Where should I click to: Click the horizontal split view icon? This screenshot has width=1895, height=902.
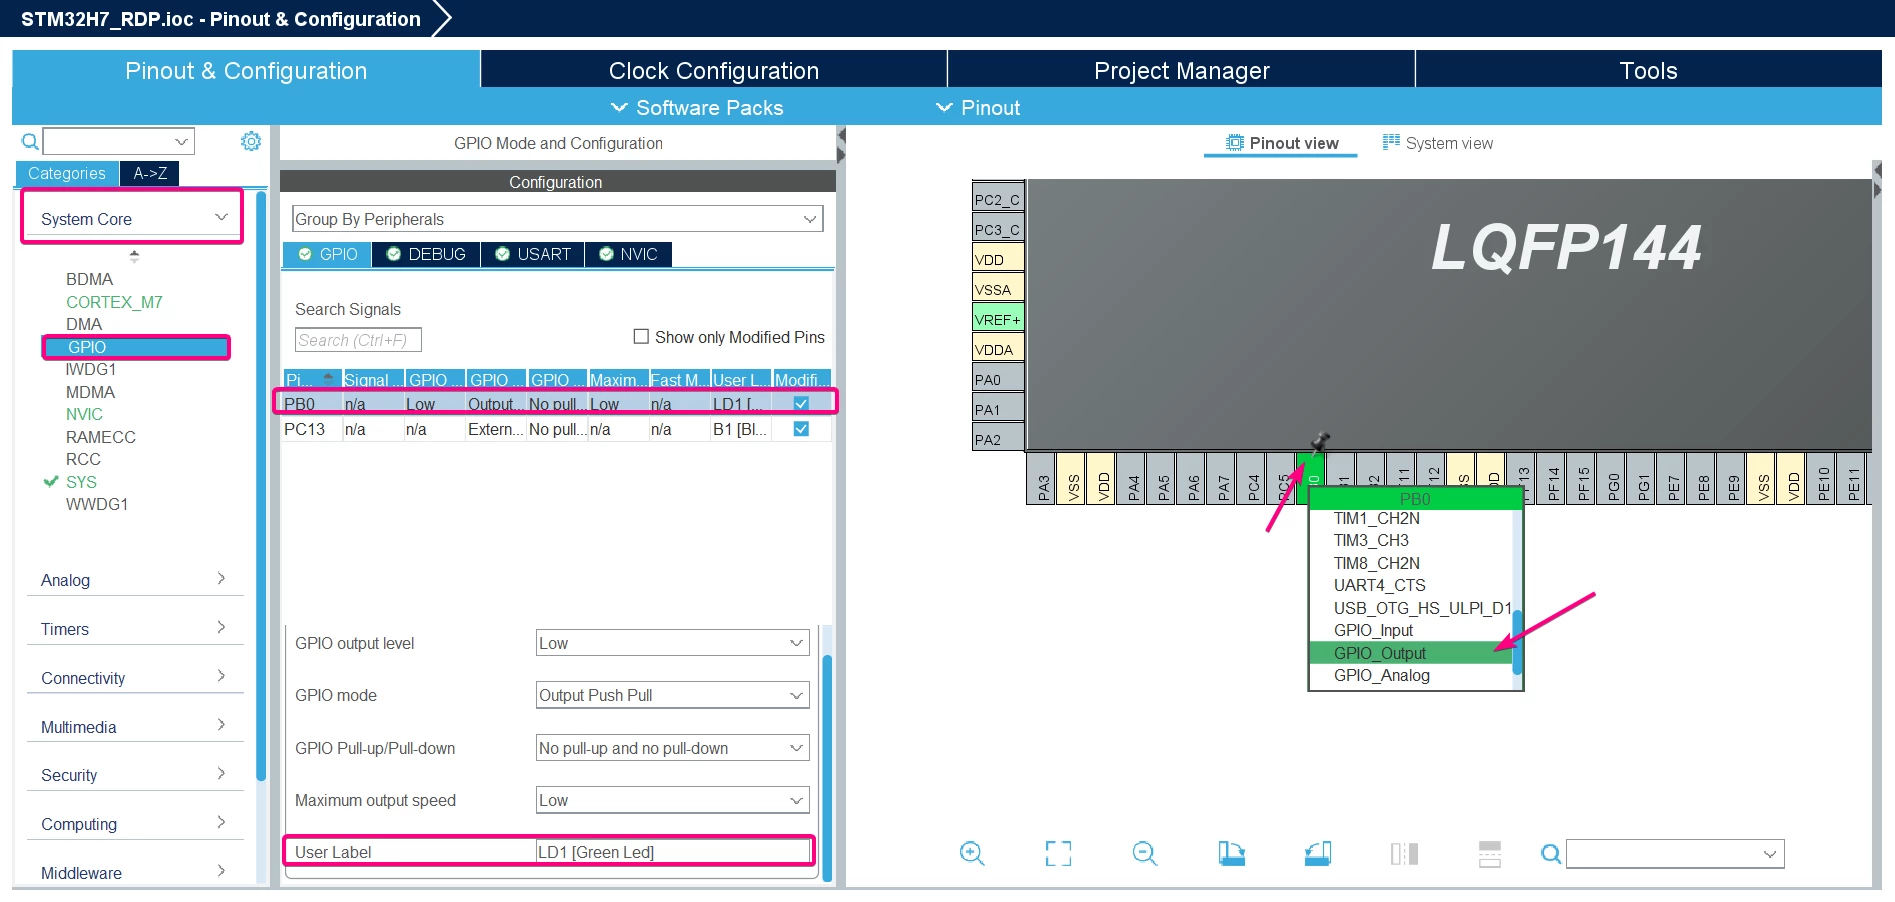(x=1490, y=853)
